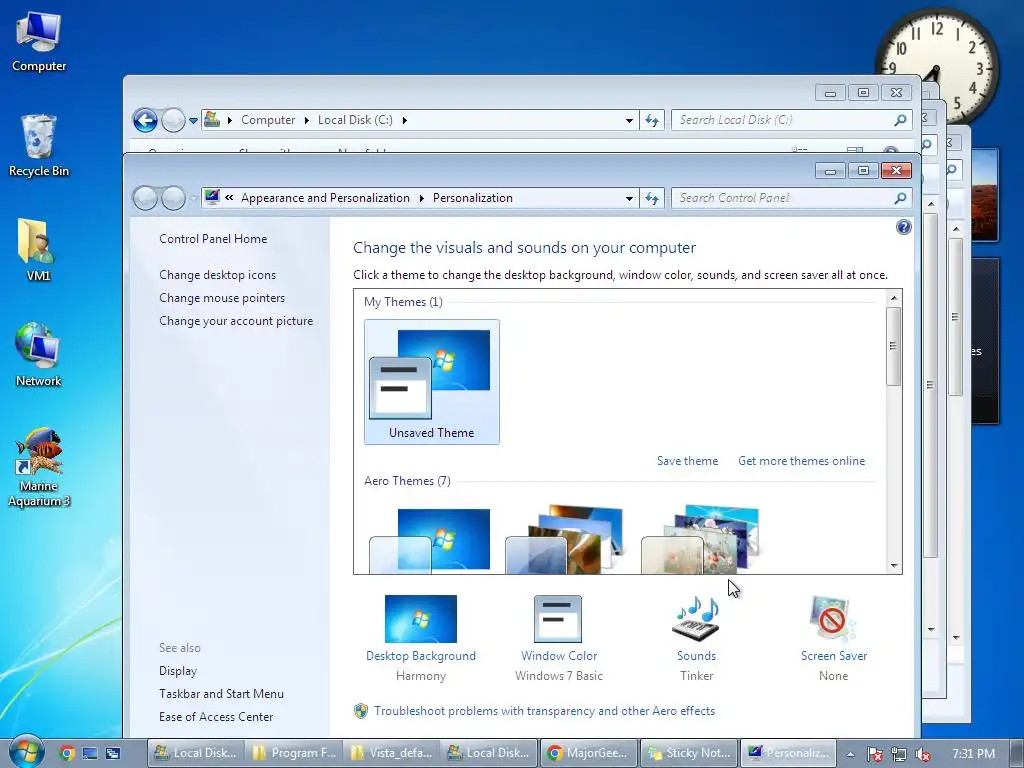The image size is (1024, 768).
Task: Click the Windows Start orb
Action: [25, 752]
